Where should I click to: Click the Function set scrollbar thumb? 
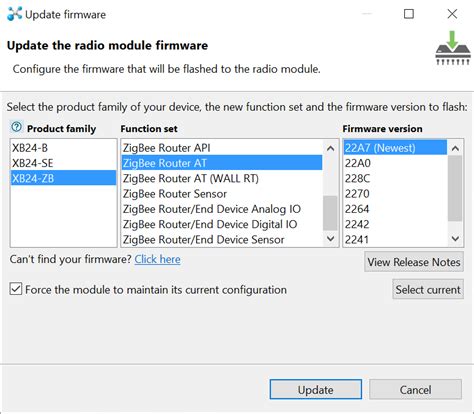[x=330, y=213]
